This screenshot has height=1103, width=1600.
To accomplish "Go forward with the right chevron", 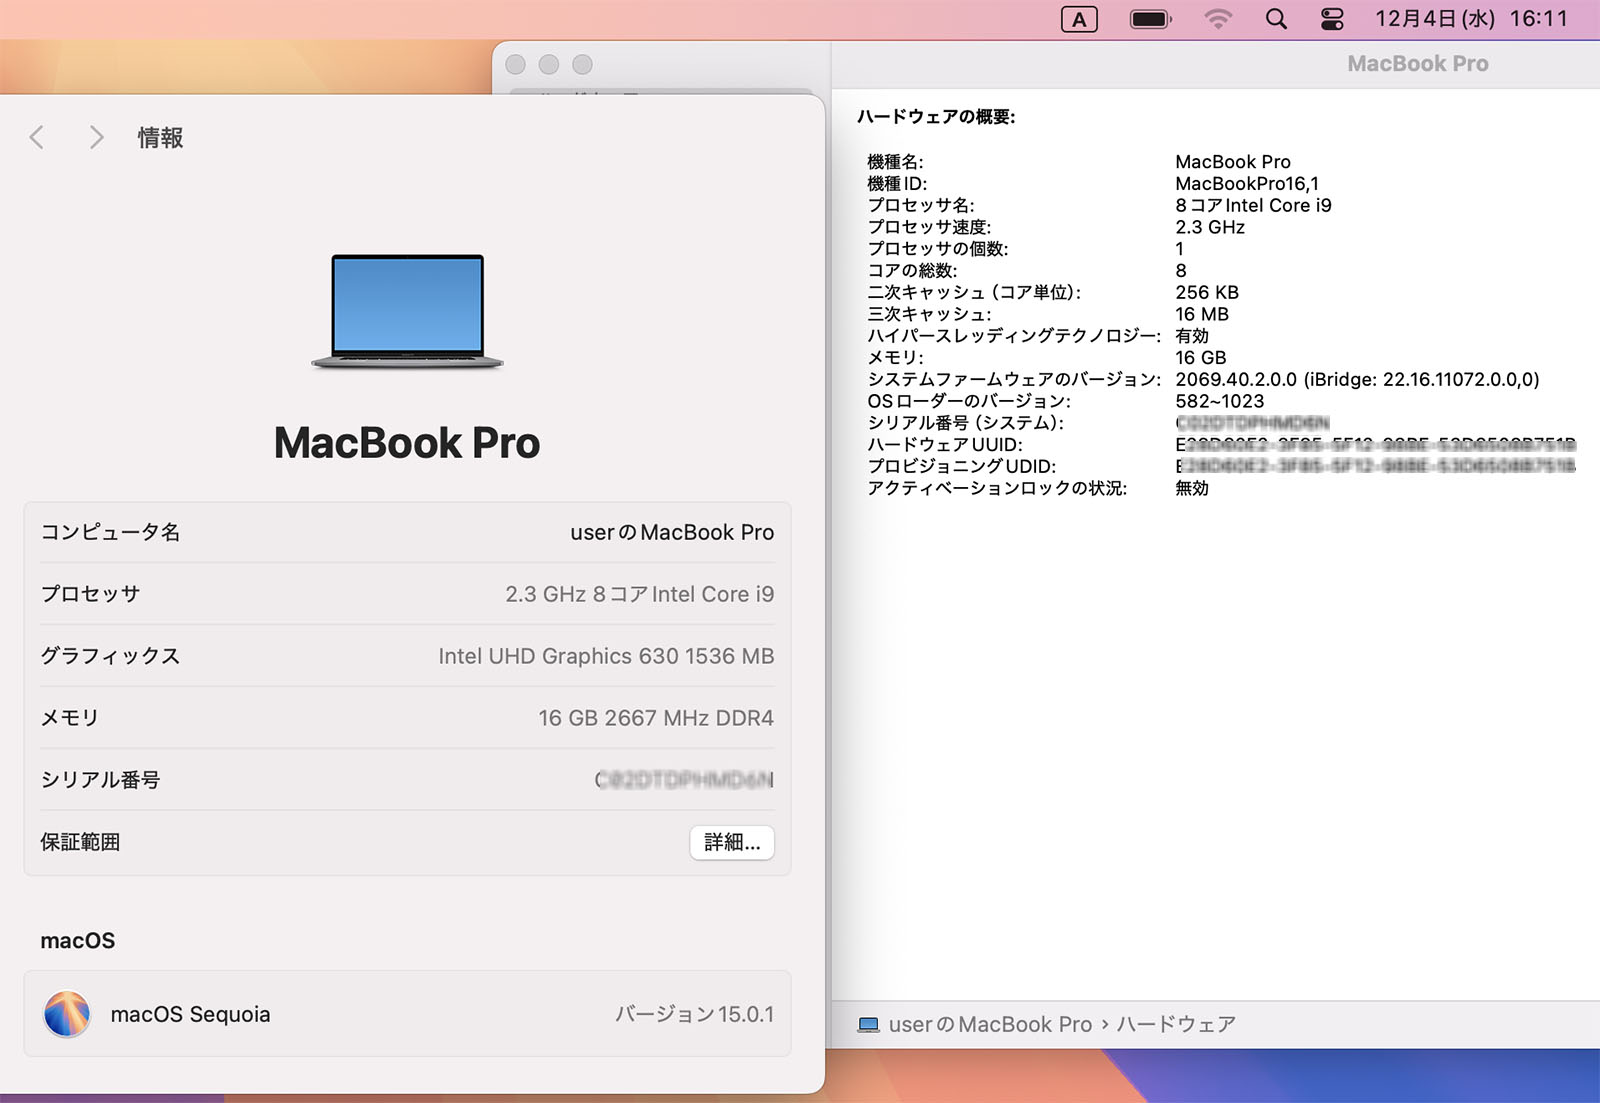I will pos(96,137).
